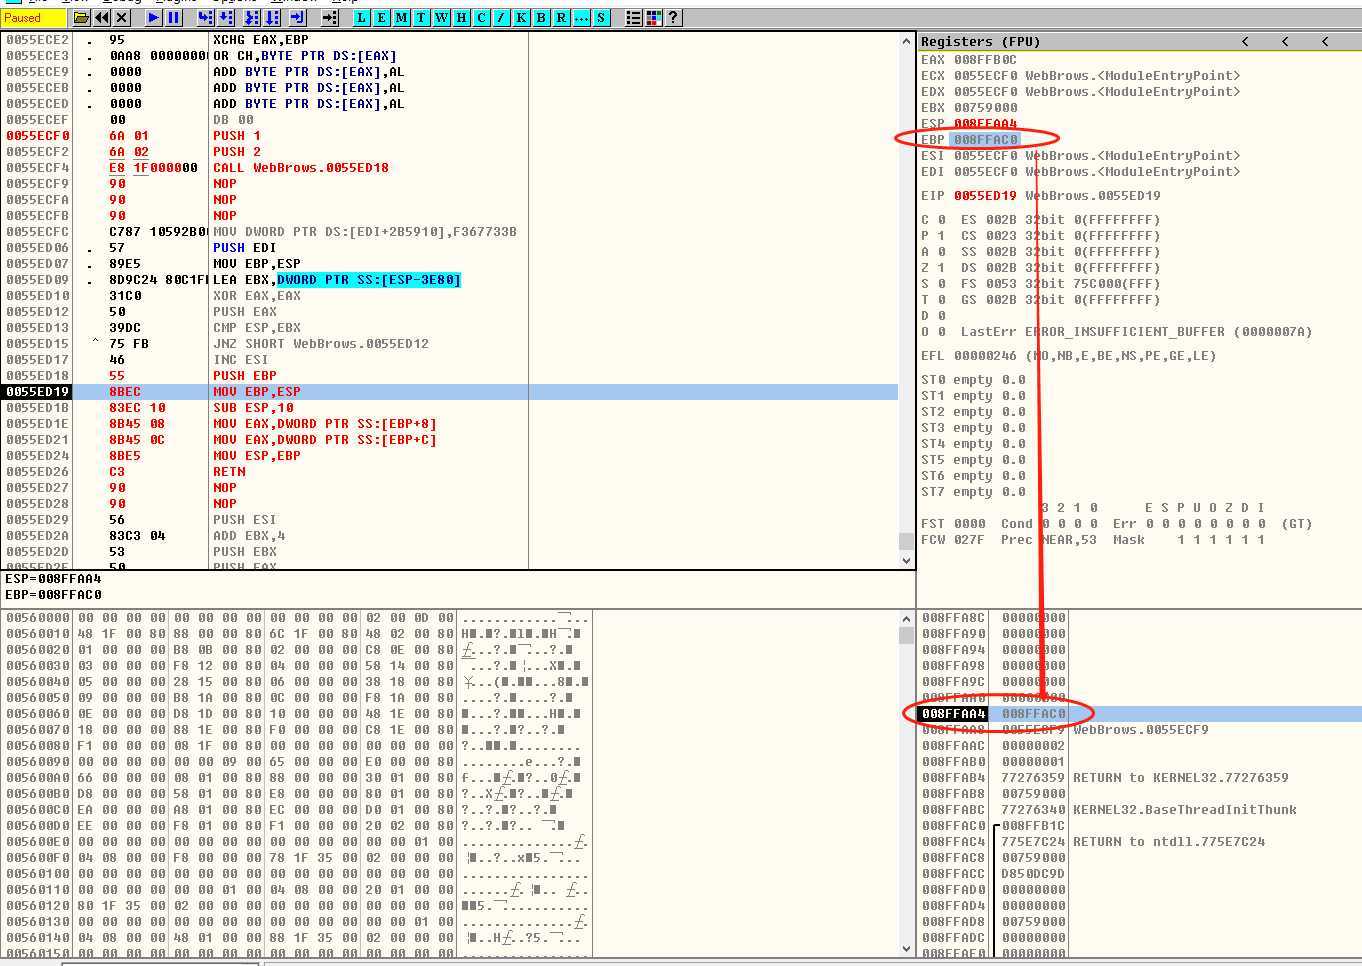This screenshot has width=1362, height=966.
Task: Click rightmost left arrow in Registers header
Action: coord(1325,41)
